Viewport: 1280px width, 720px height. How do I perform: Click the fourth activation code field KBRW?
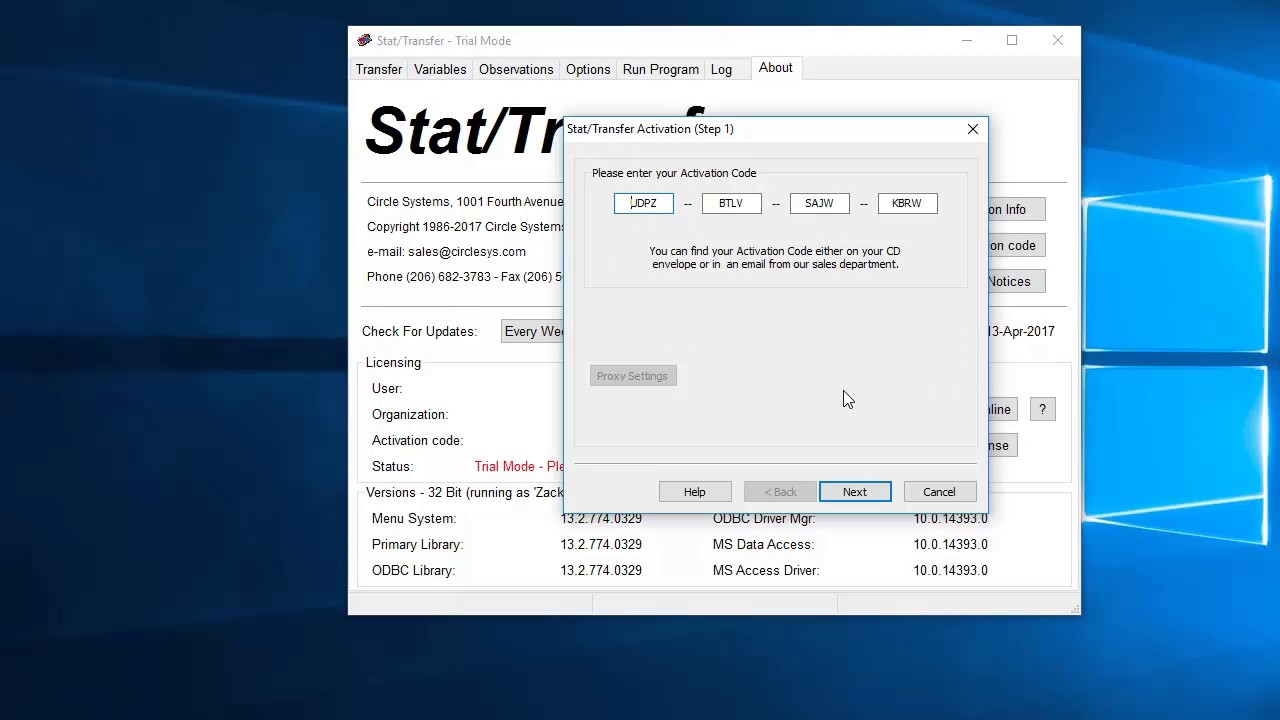[x=907, y=203]
